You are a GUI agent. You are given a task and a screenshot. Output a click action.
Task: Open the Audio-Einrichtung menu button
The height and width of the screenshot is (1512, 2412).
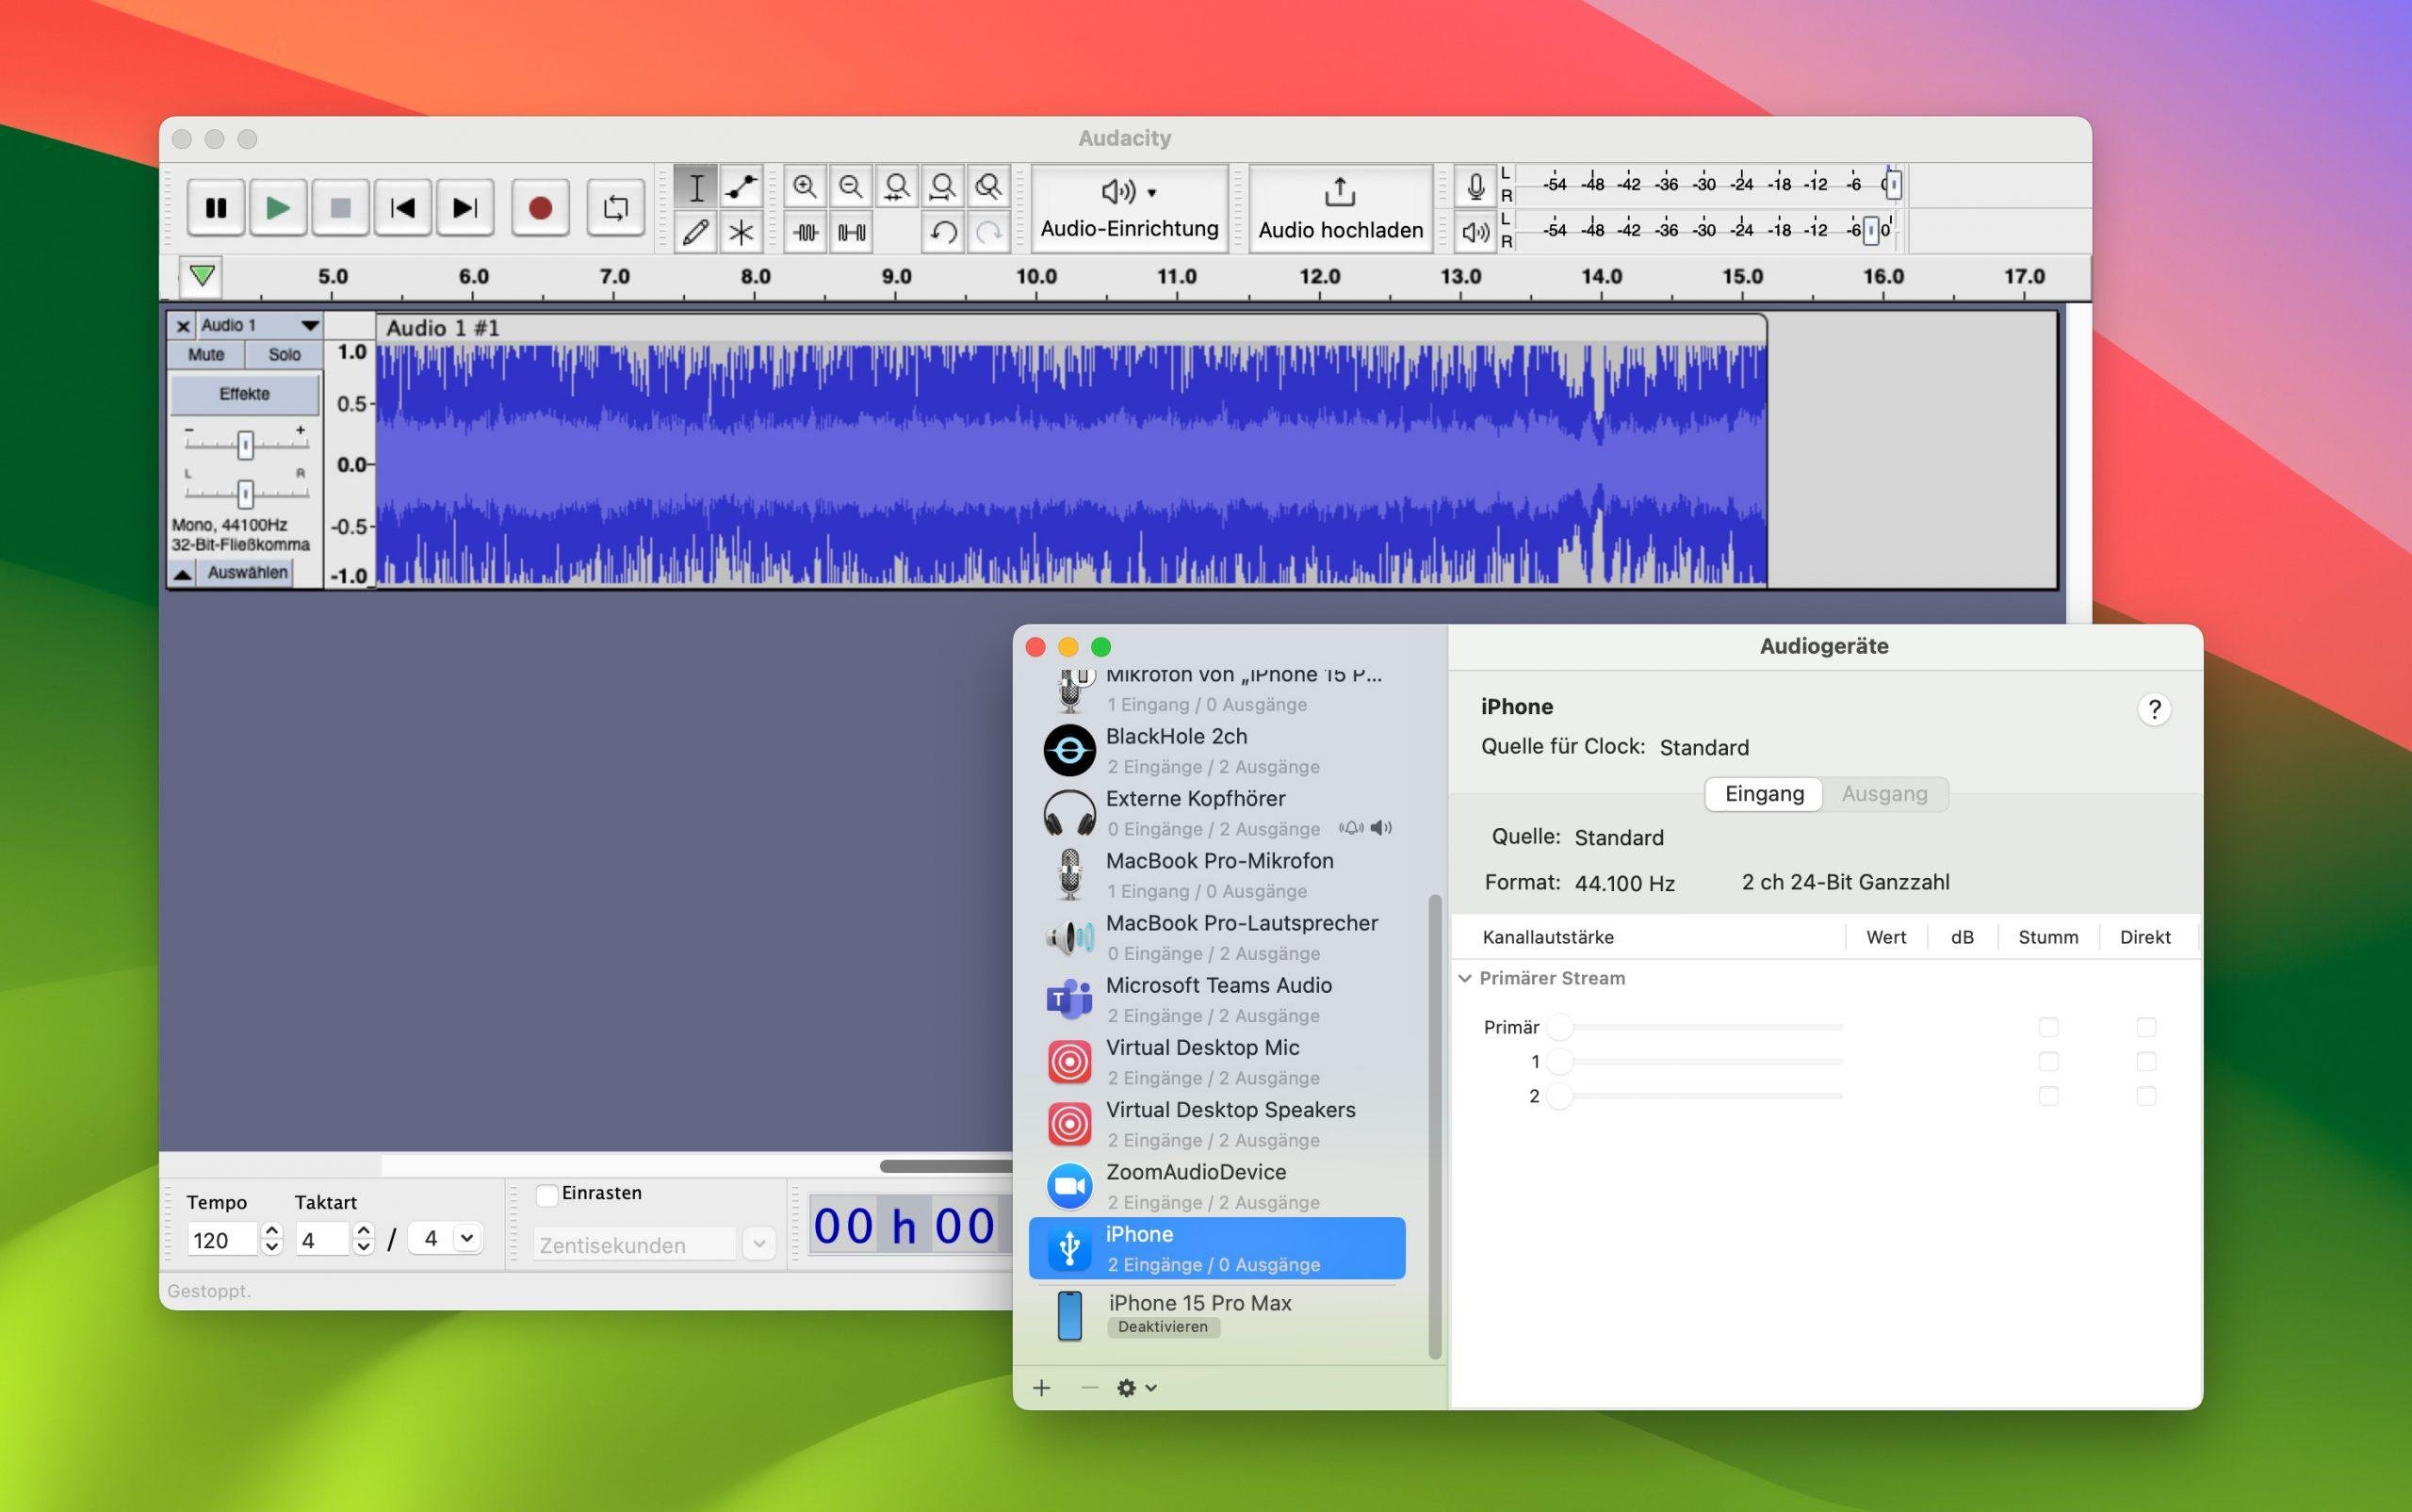coord(1129,208)
